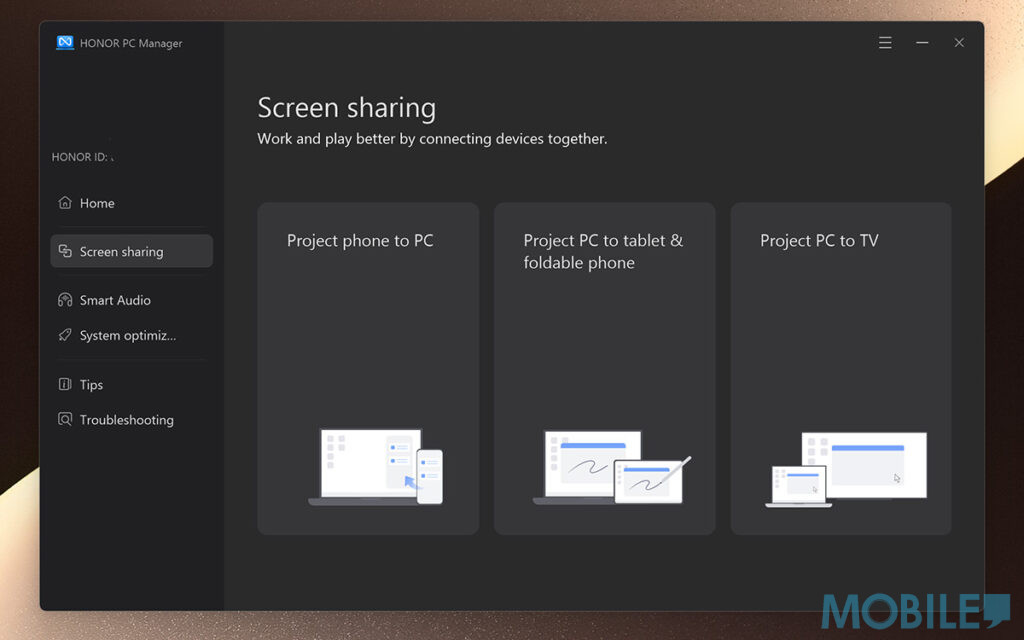Click the 'Work and play better' subtitle
This screenshot has width=1024, height=640.
432,139
